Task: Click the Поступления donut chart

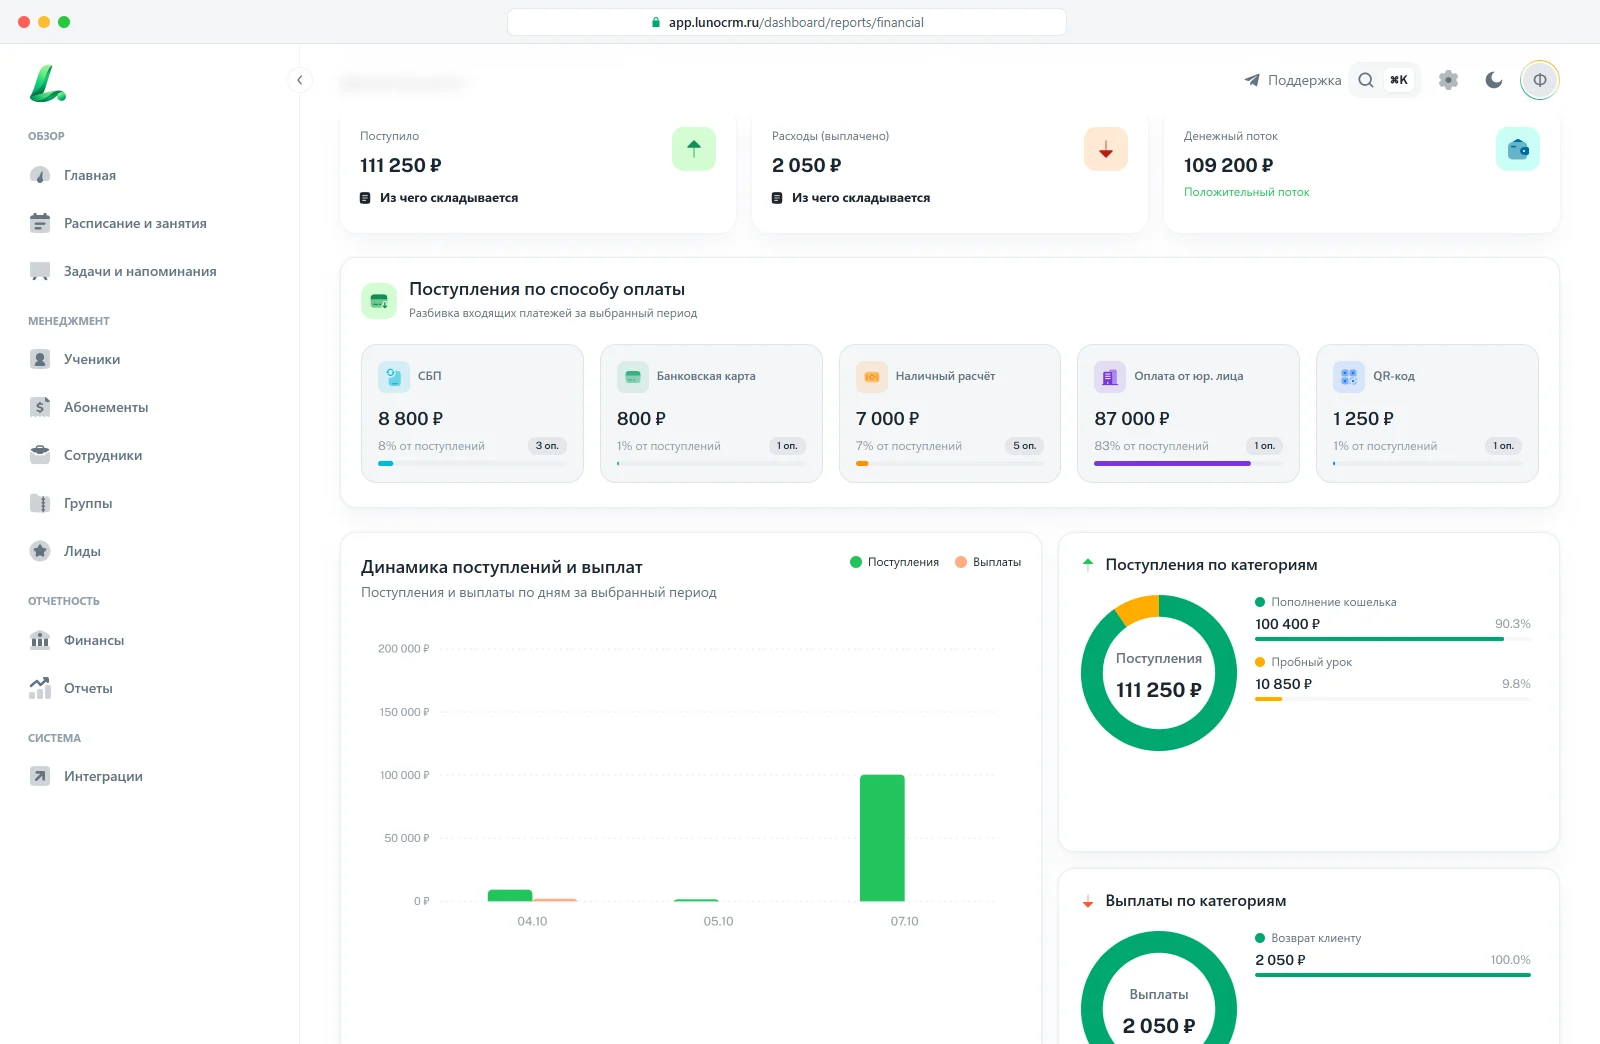Action: pyautogui.click(x=1159, y=673)
